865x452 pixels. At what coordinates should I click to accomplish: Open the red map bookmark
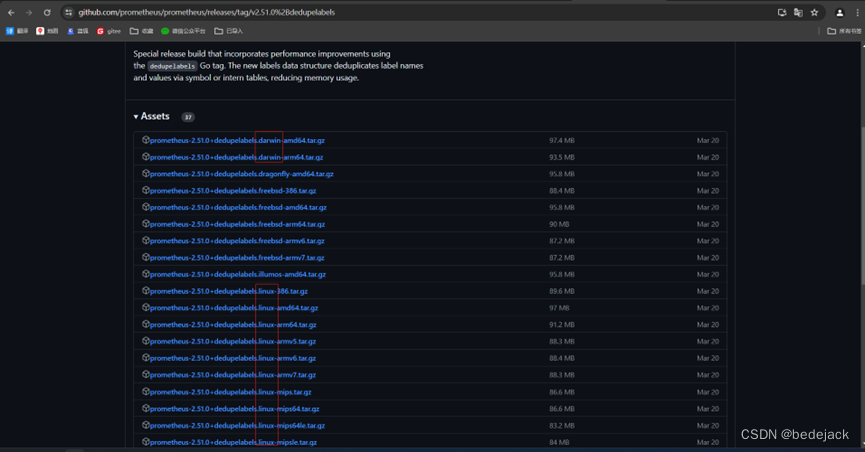click(x=47, y=31)
